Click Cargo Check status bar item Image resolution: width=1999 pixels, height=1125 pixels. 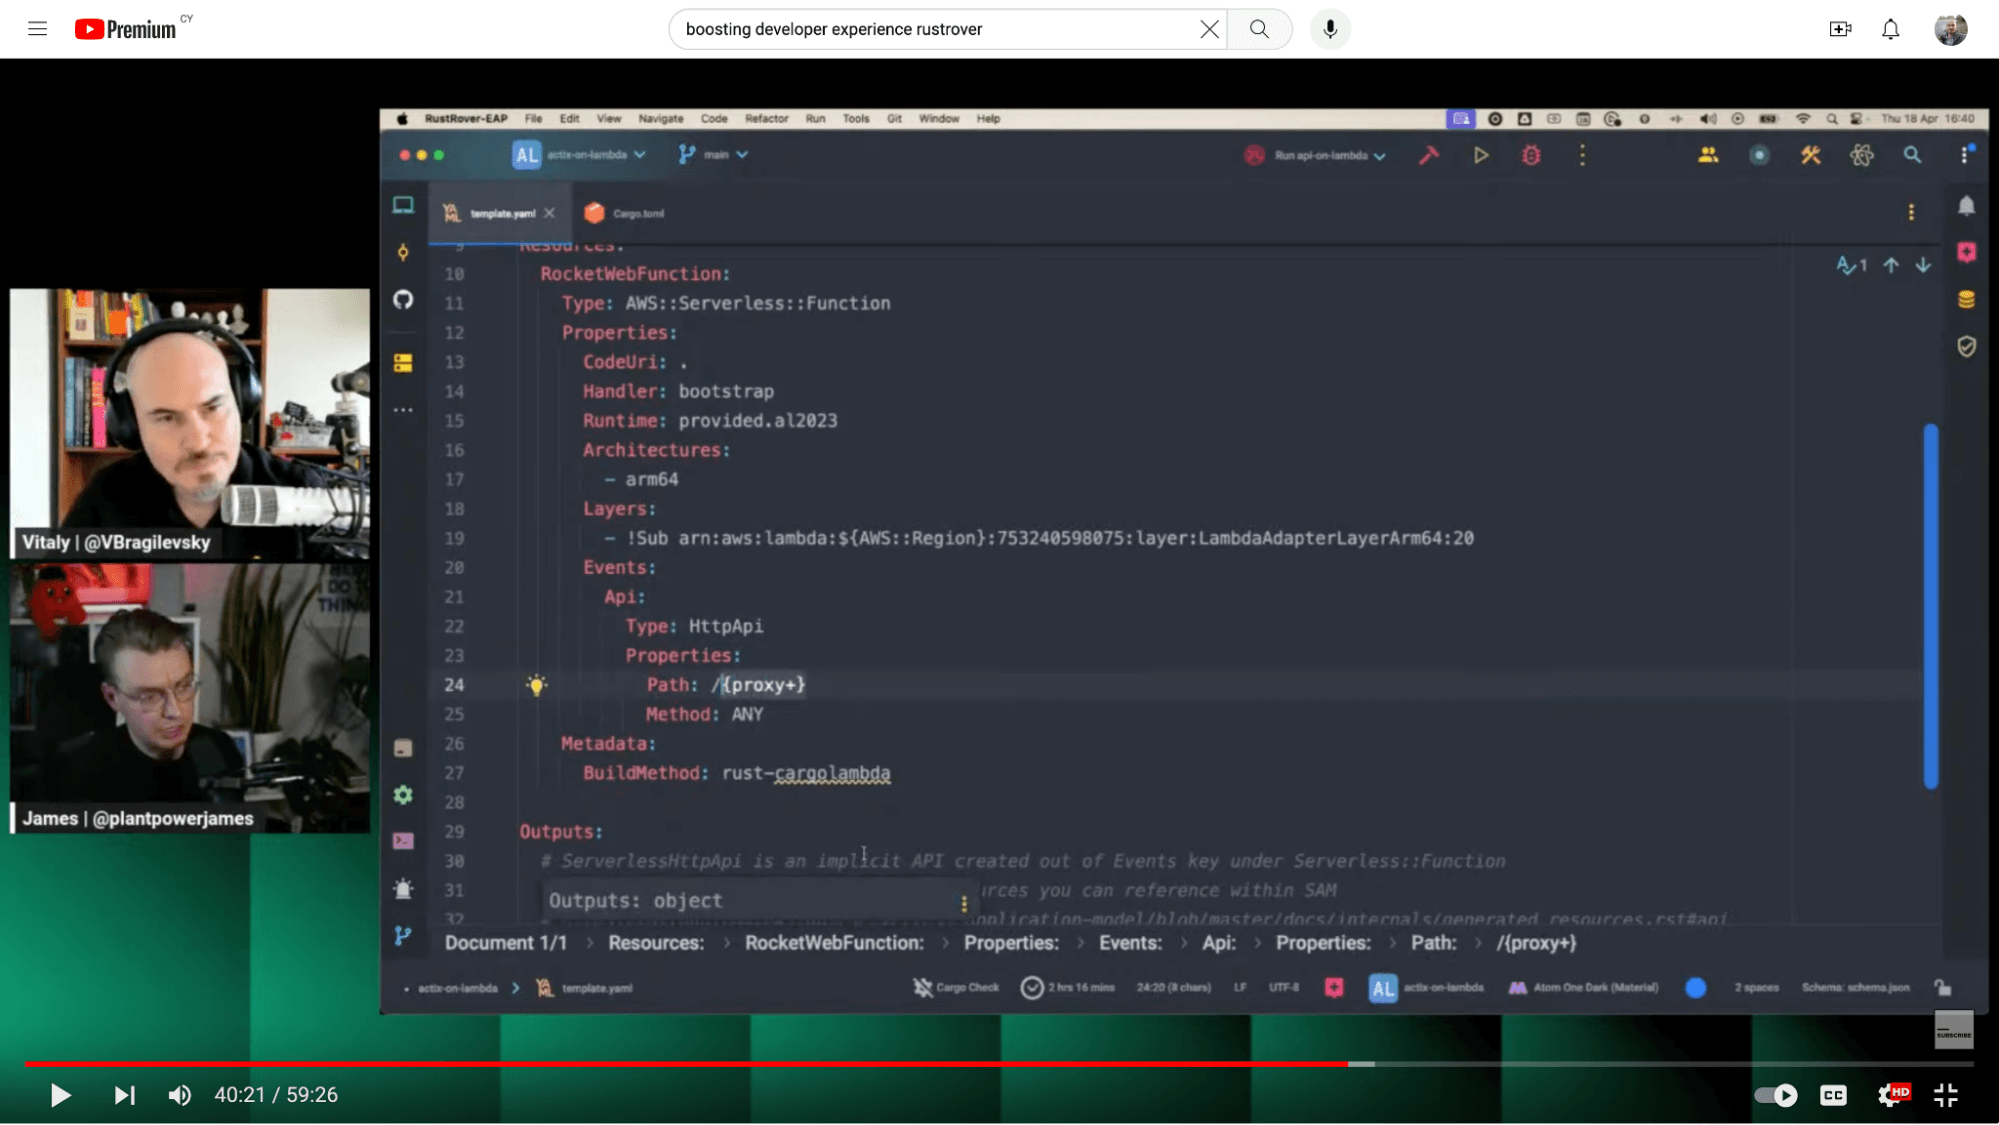[956, 988]
